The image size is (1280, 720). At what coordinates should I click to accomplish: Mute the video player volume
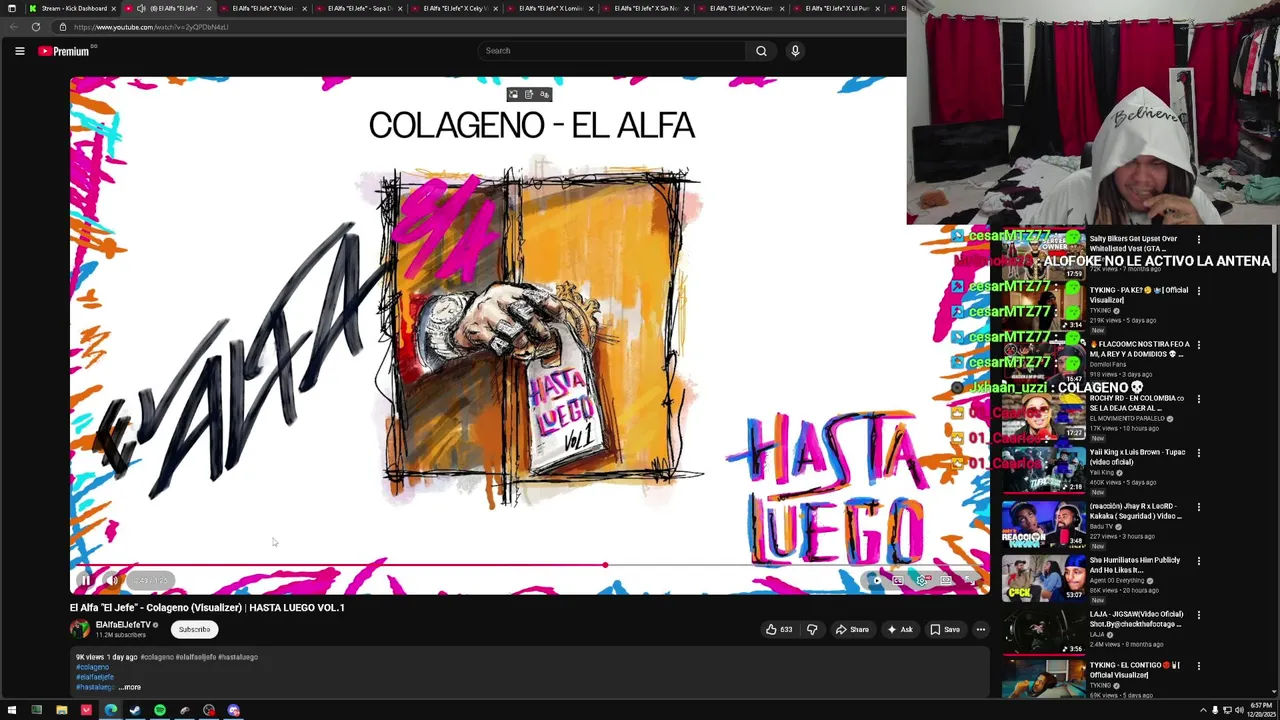113,580
